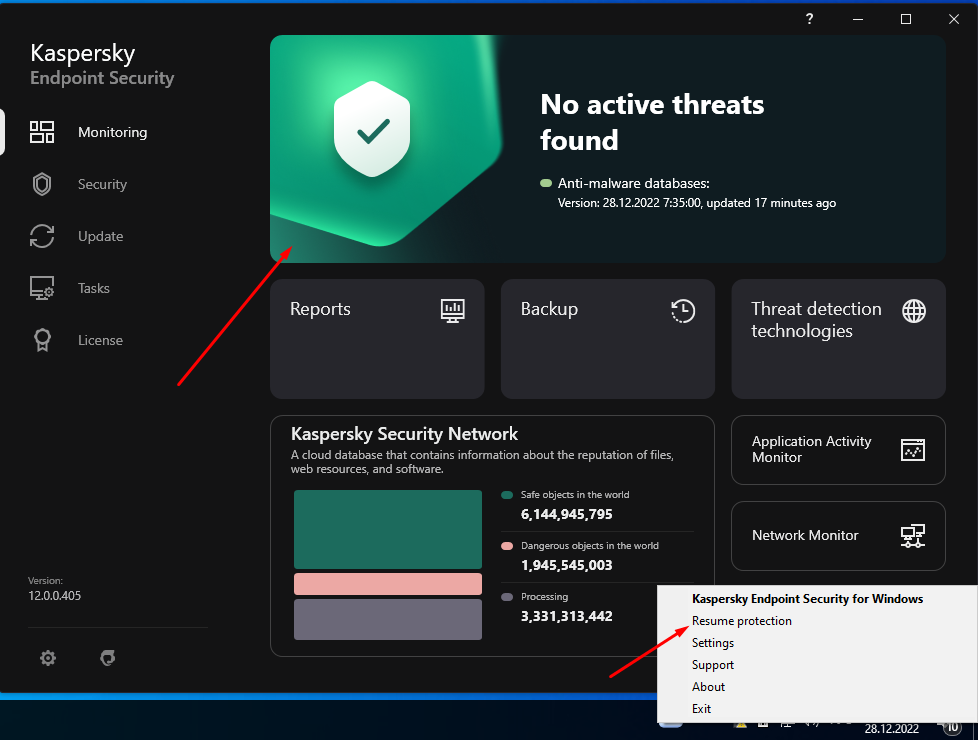Click the safe objects count 6,144,945,795
Screen dimensions: 978x740
point(566,514)
